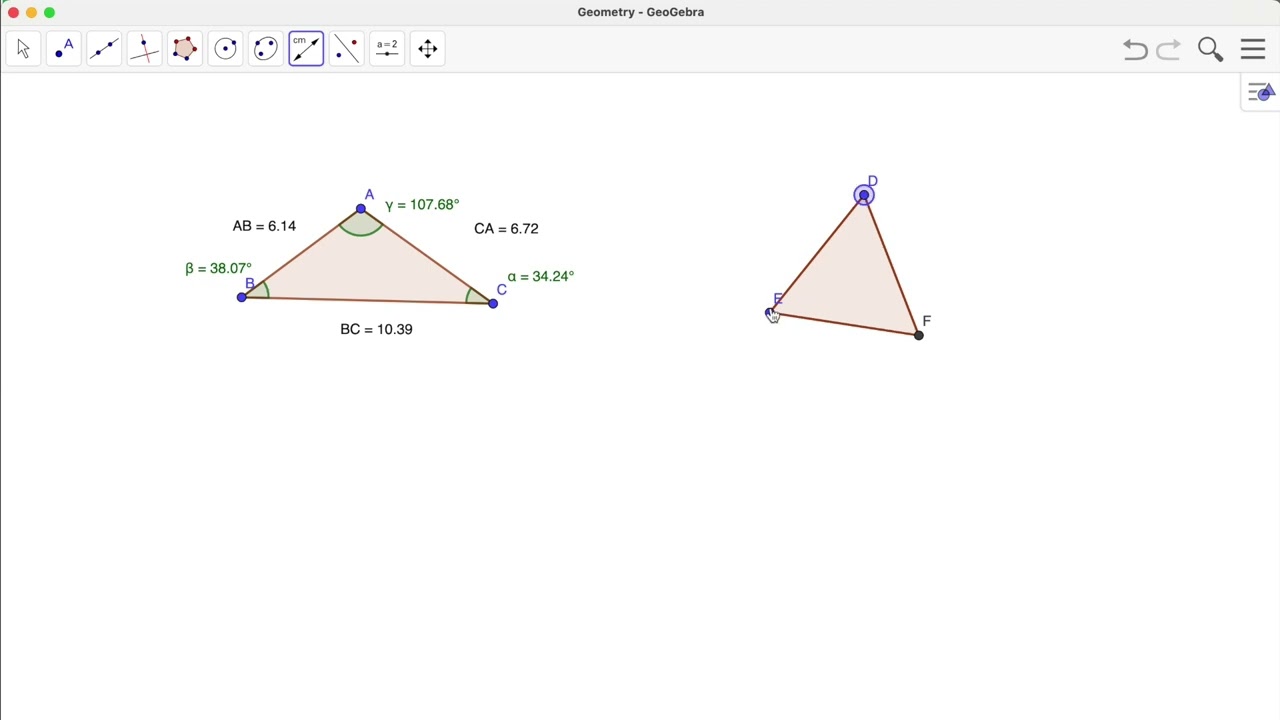Click inside triangle ABC's shaded interior

tap(365, 270)
